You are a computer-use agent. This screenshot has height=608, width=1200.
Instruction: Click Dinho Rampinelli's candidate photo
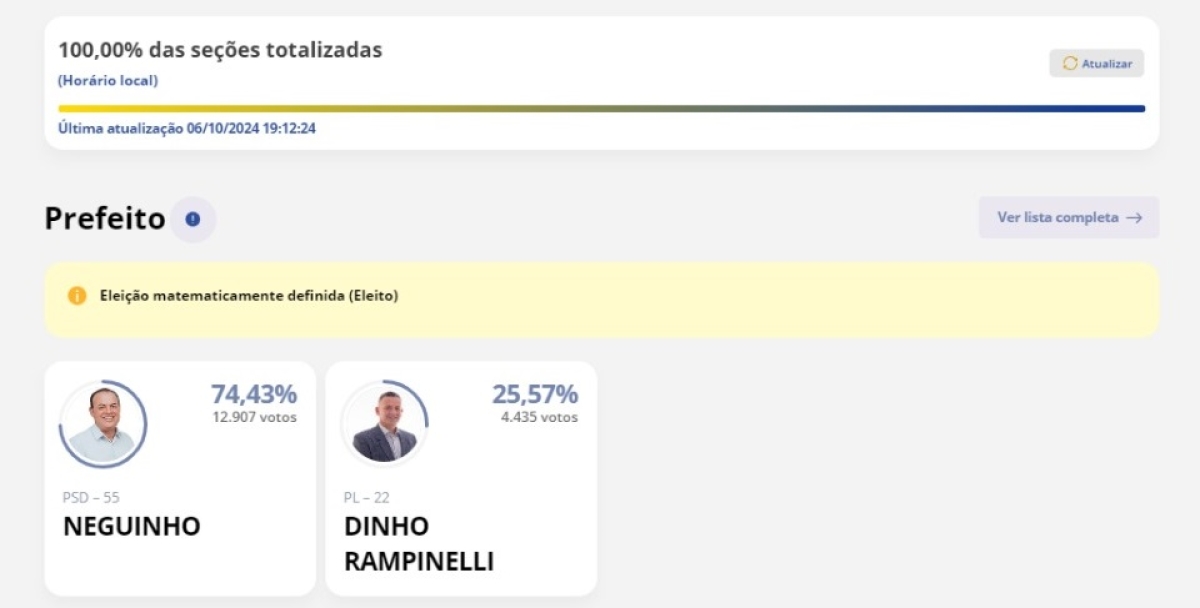coord(384,424)
